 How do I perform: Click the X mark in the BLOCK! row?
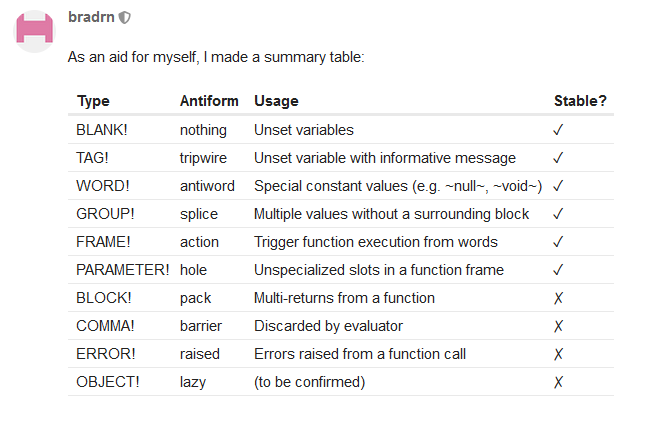[x=558, y=298]
